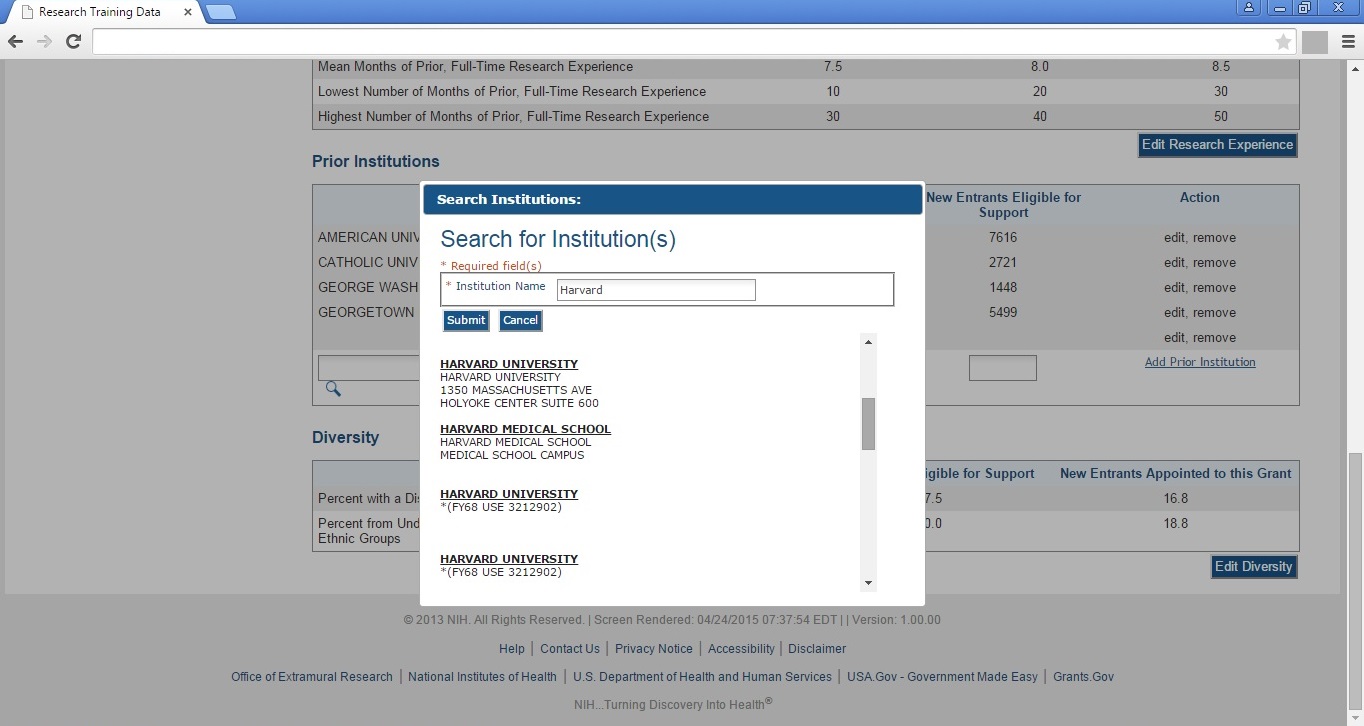Click the Edit Diversity button

point(1254,567)
